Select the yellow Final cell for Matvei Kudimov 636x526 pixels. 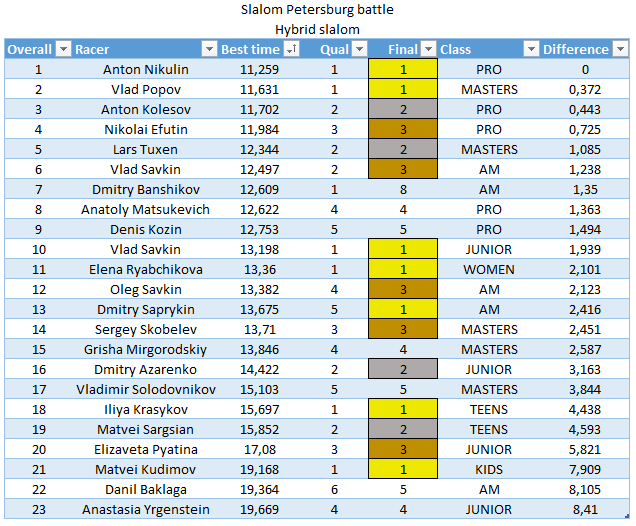tap(403, 470)
